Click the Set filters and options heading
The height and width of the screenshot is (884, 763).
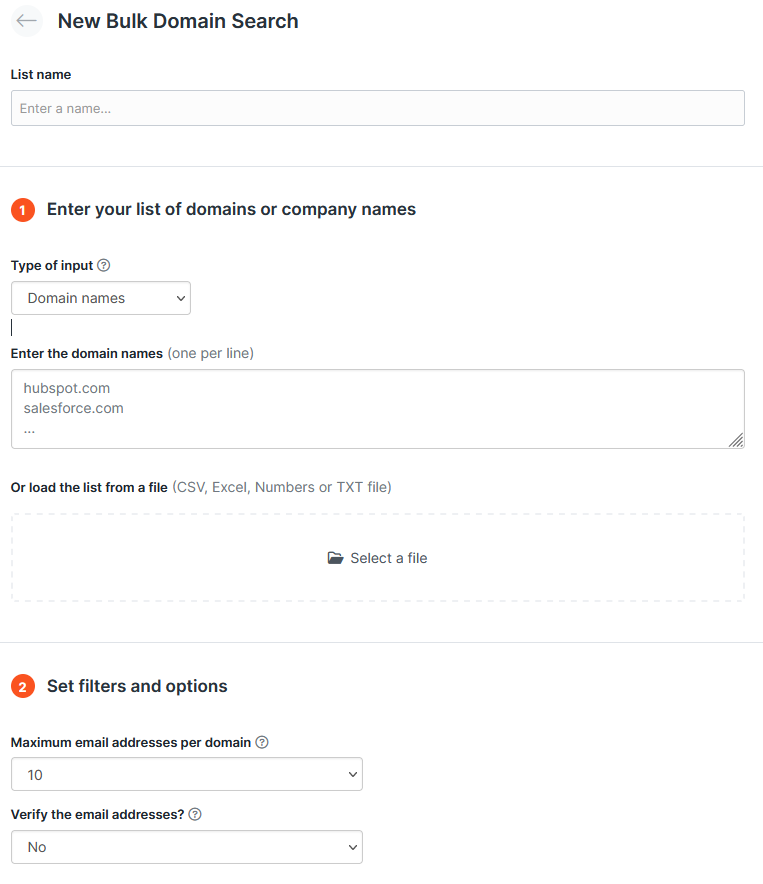137,686
